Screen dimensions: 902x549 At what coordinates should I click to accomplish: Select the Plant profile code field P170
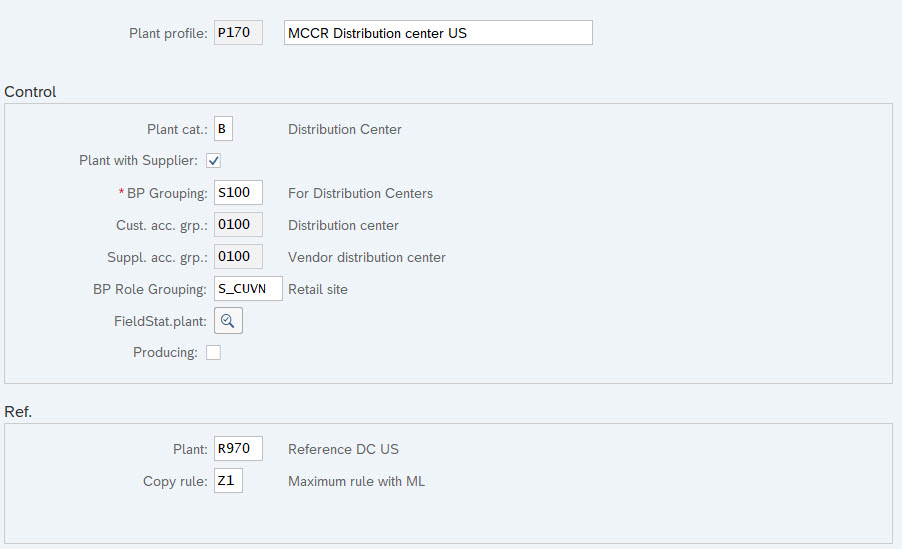pos(238,33)
